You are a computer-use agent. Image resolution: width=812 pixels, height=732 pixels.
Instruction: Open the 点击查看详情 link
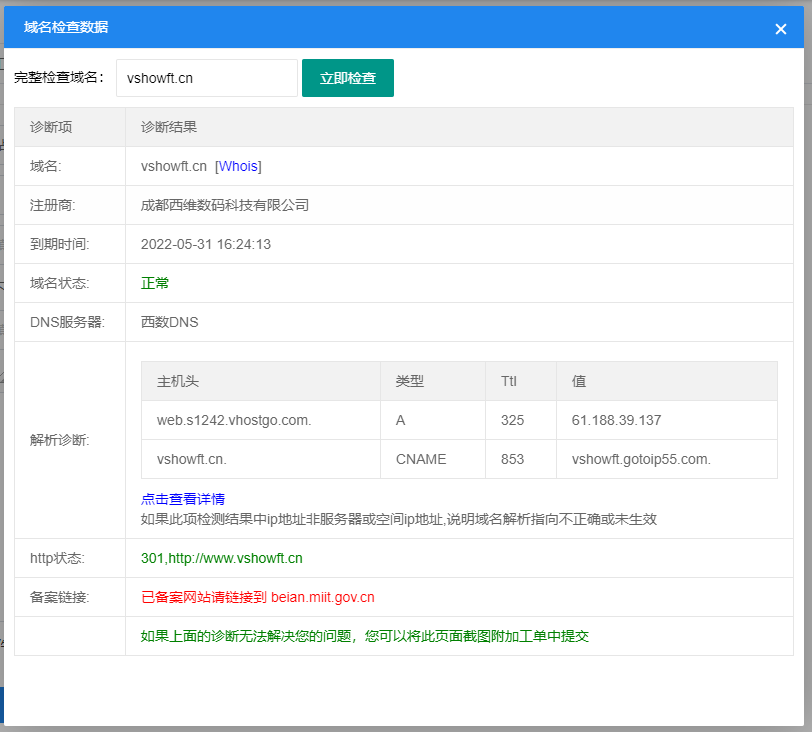(183, 499)
